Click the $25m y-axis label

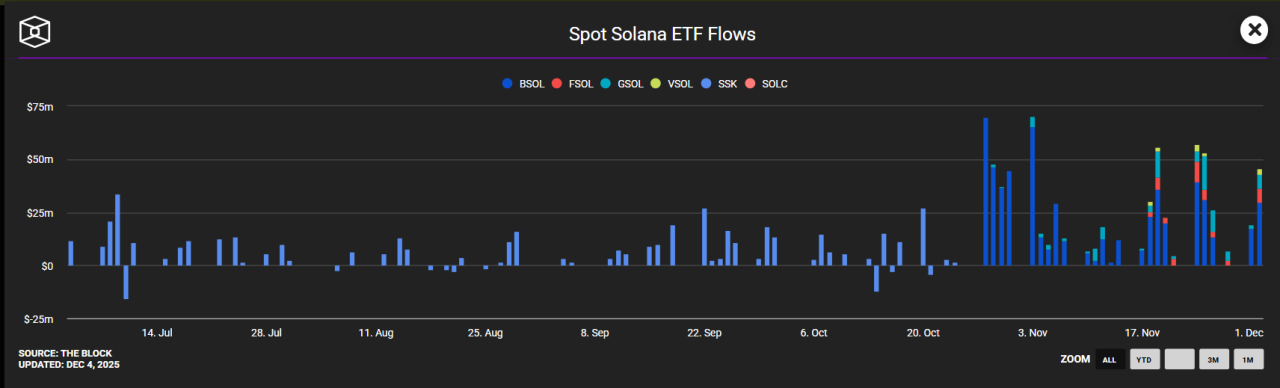pos(40,213)
